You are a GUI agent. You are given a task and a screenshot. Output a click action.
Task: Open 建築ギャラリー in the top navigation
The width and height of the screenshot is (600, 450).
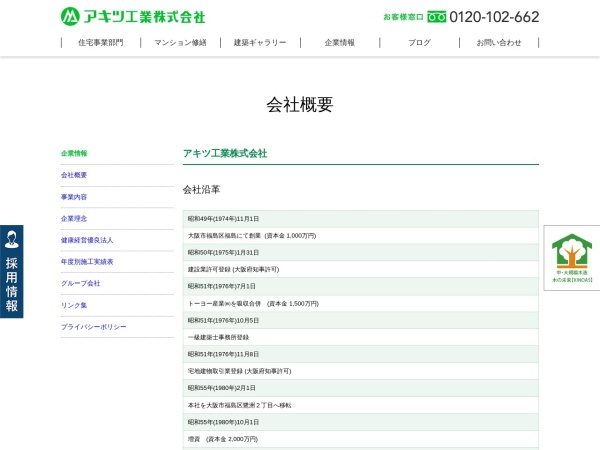260,42
